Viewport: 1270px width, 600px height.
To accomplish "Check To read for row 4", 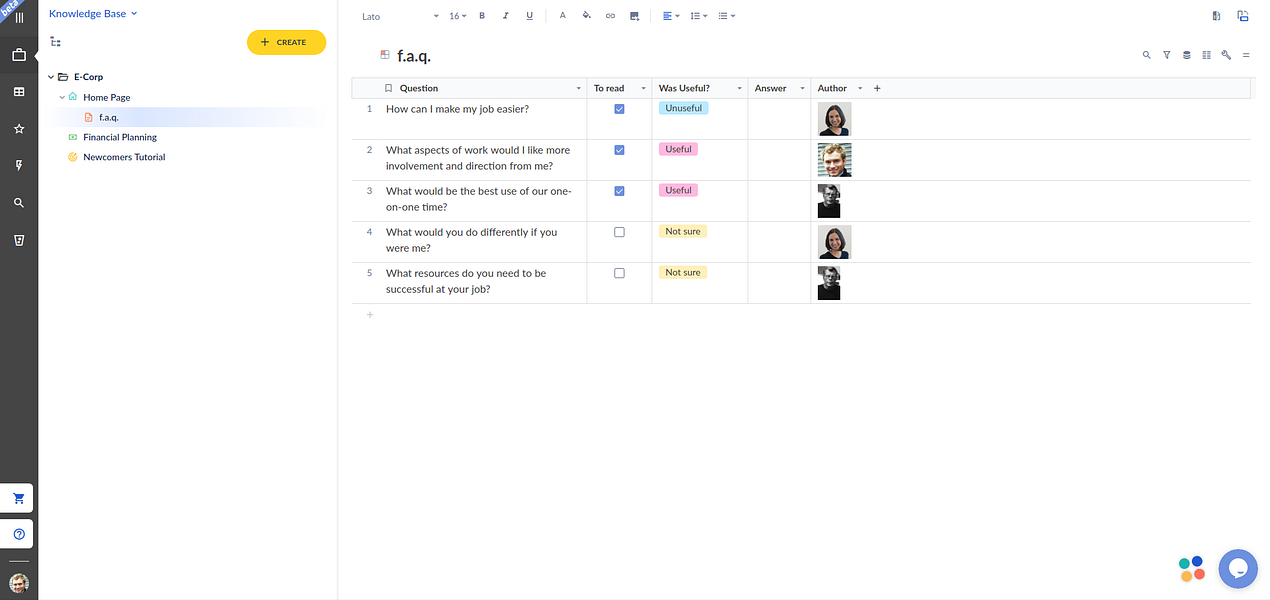I will pyautogui.click(x=619, y=232).
